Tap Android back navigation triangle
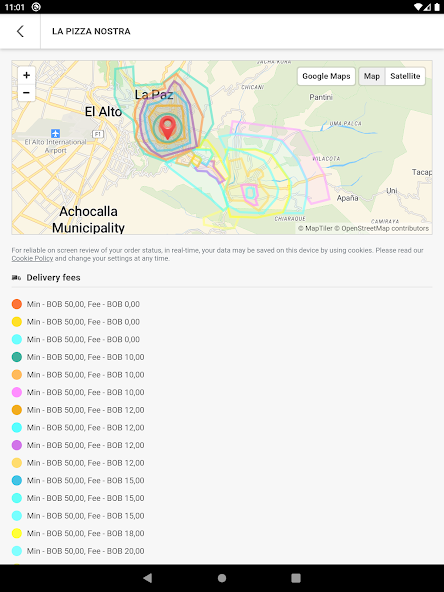This screenshot has height=592, width=444. [x=148, y=578]
